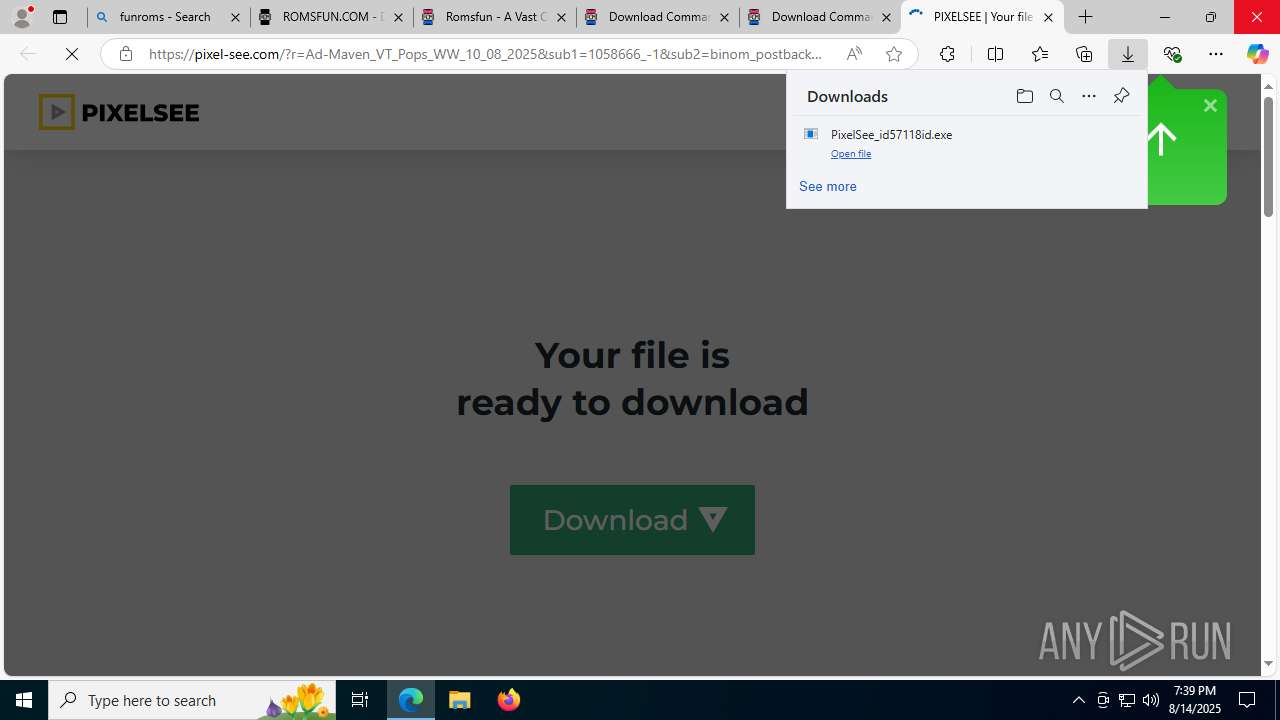Open the notification center
Viewport: 1280px width, 720px height.
tap(1248, 700)
